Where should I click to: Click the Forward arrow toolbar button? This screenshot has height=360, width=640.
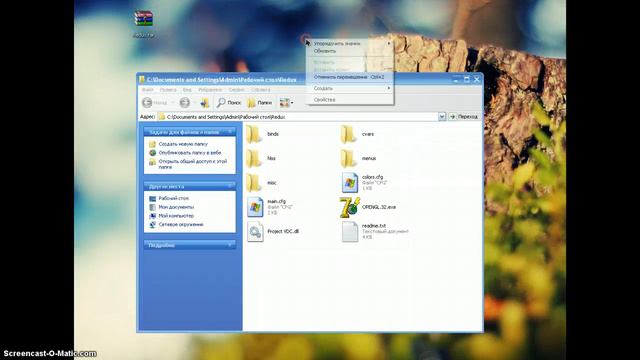pos(184,103)
